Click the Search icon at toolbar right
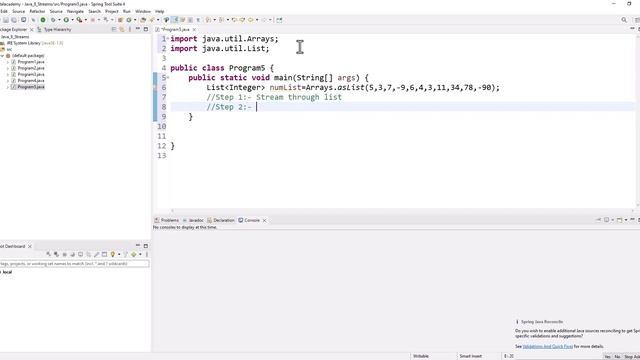The image size is (640, 360). click(624, 20)
